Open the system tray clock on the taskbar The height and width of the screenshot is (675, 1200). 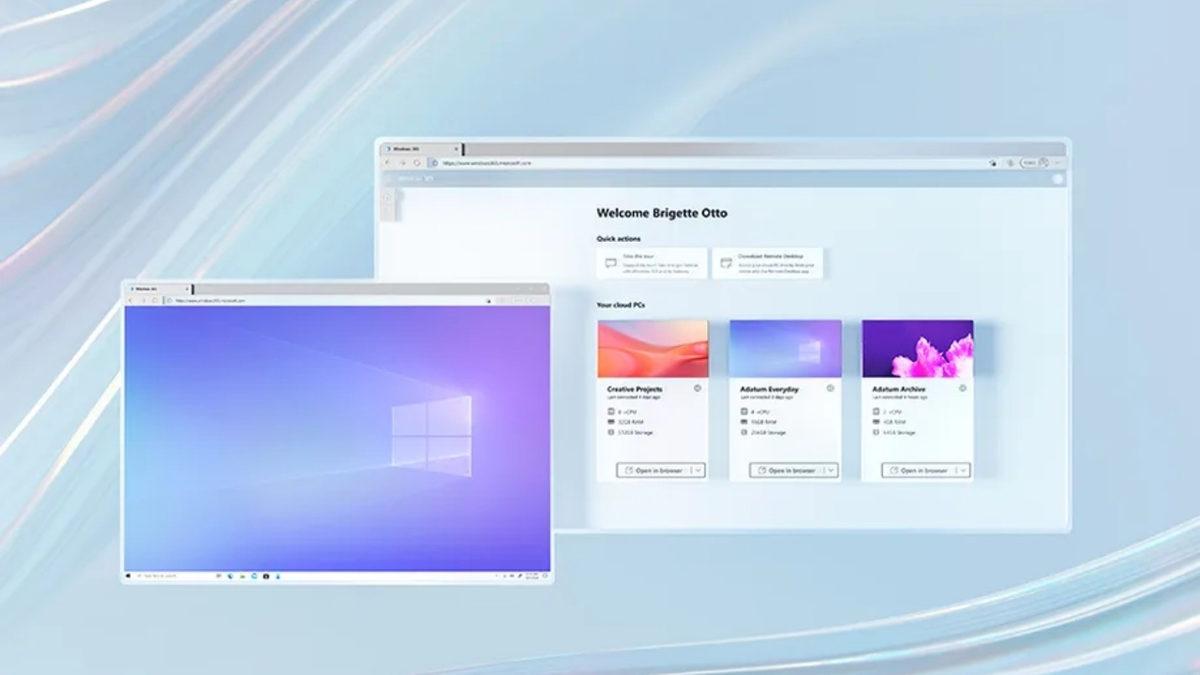point(532,576)
